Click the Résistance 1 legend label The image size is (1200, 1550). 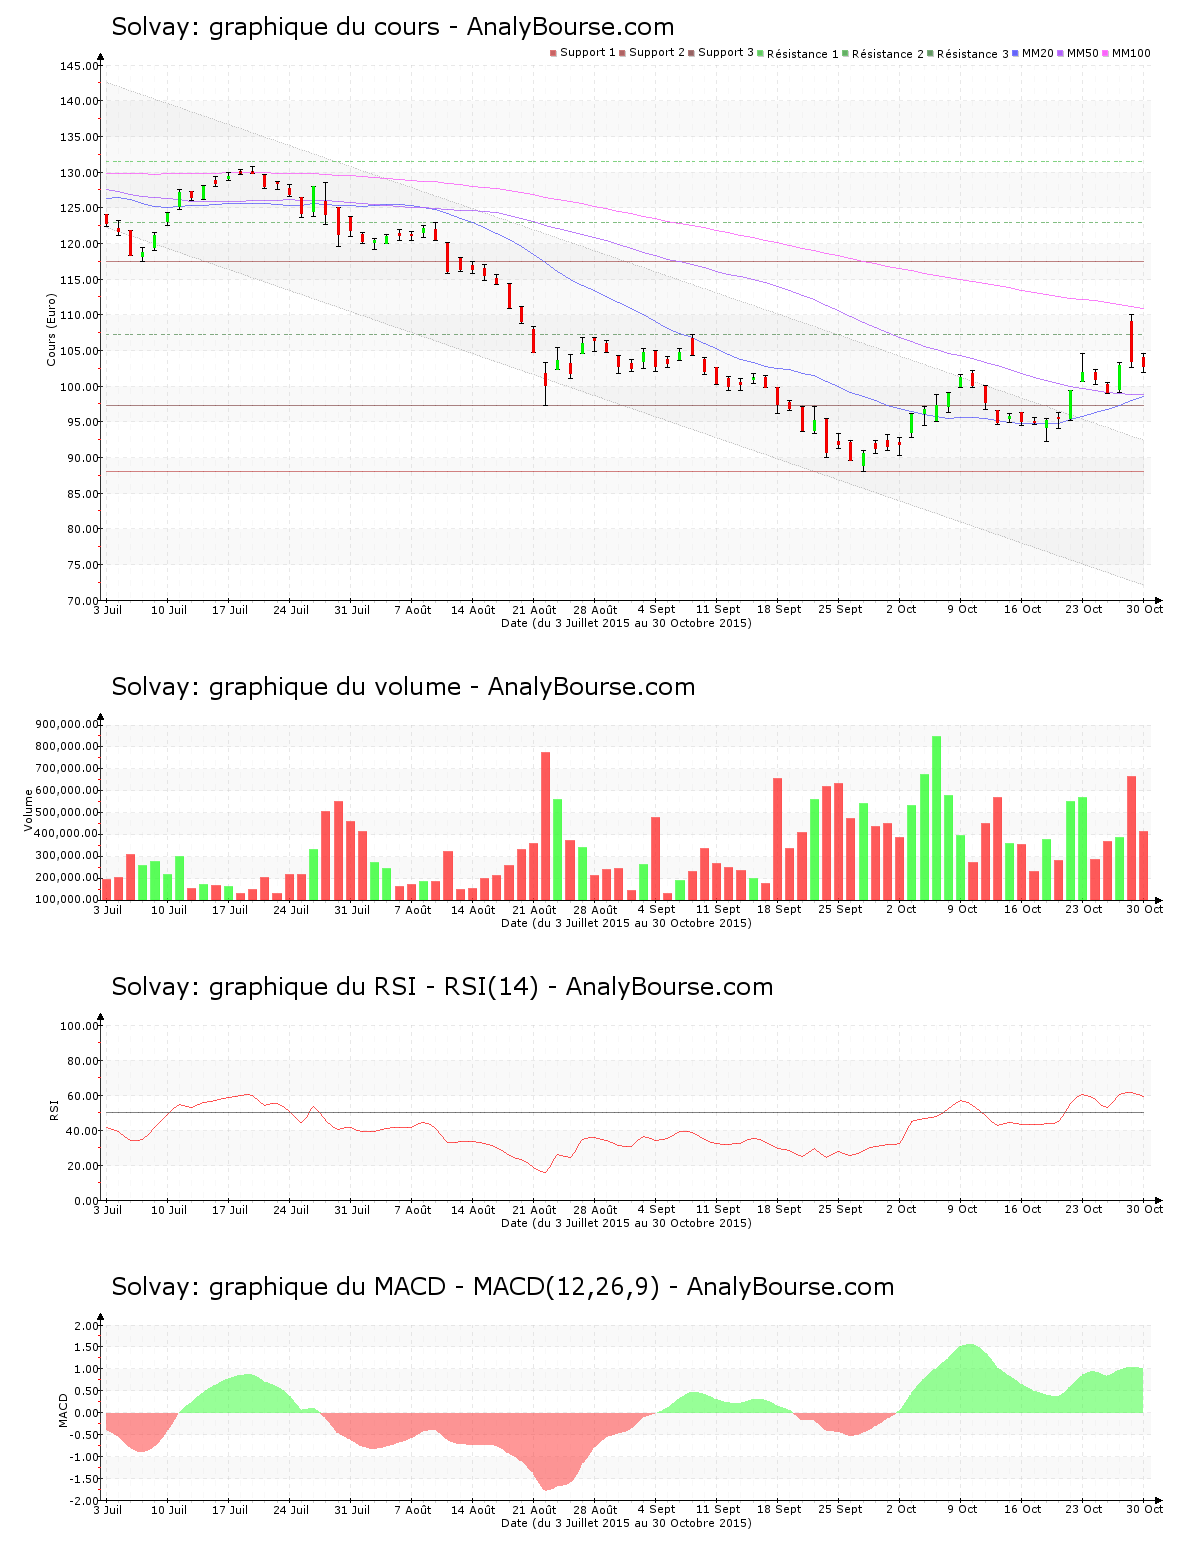[803, 54]
